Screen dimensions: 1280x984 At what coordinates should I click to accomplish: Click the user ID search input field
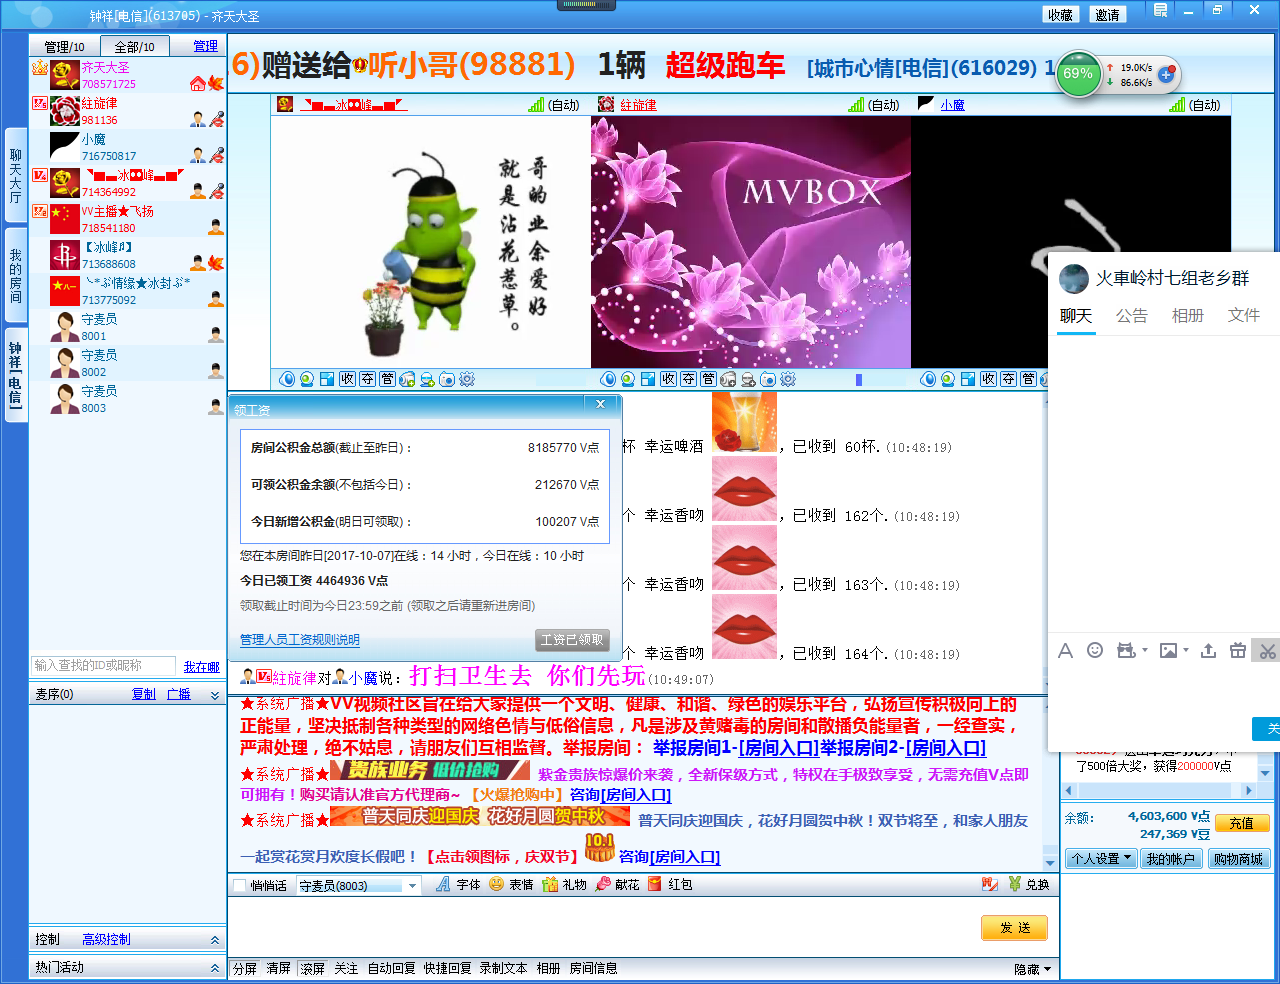point(104,666)
